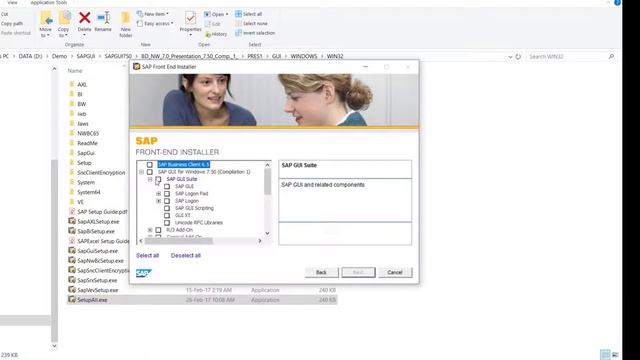The image size is (640, 360).
Task: Click SAP logo at installer bottom-left
Action: click(144, 273)
